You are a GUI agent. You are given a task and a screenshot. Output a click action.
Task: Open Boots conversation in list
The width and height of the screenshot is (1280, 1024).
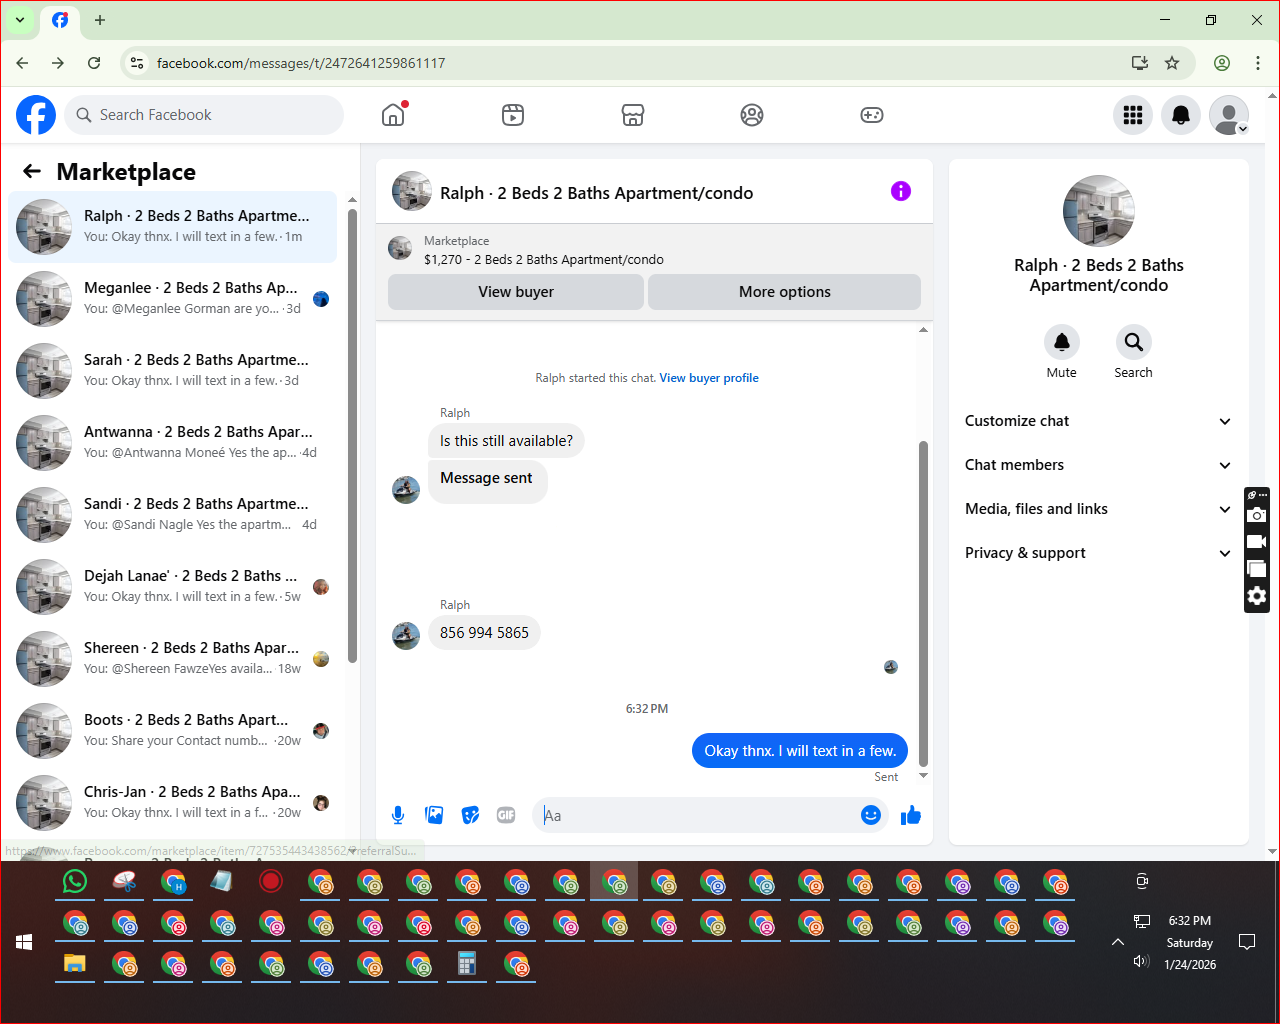[x=172, y=731]
